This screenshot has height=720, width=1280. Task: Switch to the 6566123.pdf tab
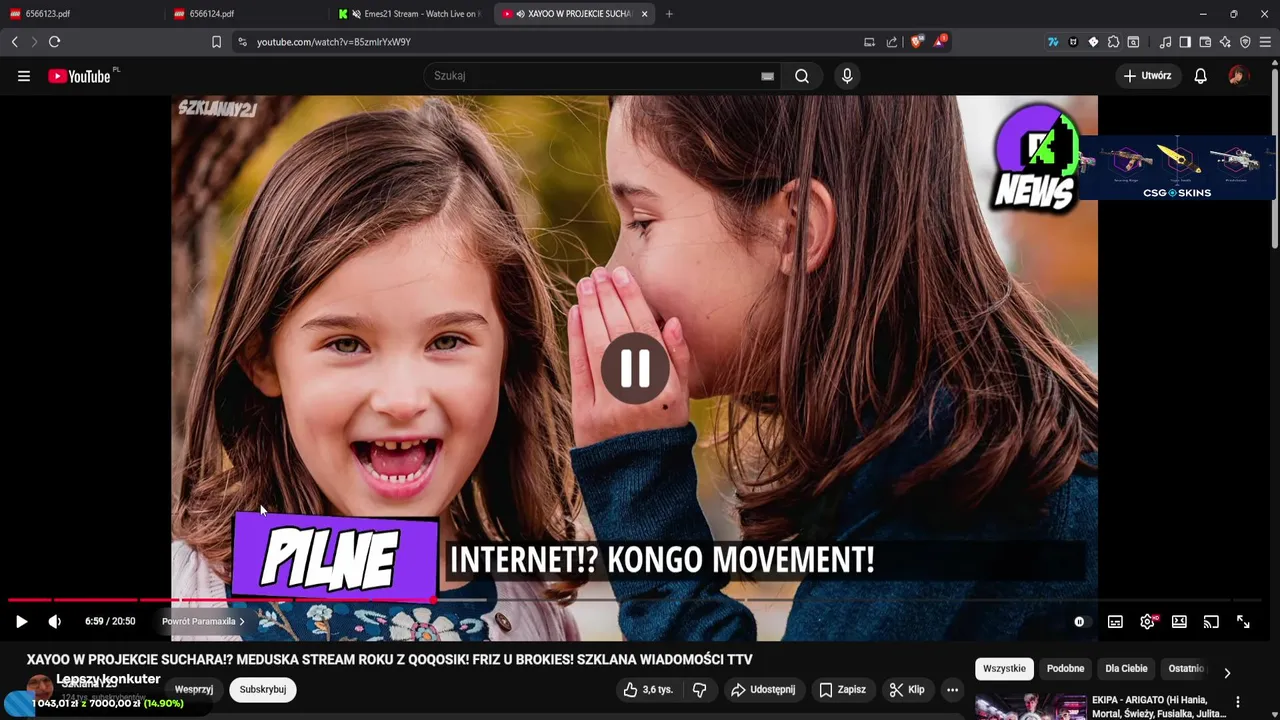pyautogui.click(x=83, y=14)
